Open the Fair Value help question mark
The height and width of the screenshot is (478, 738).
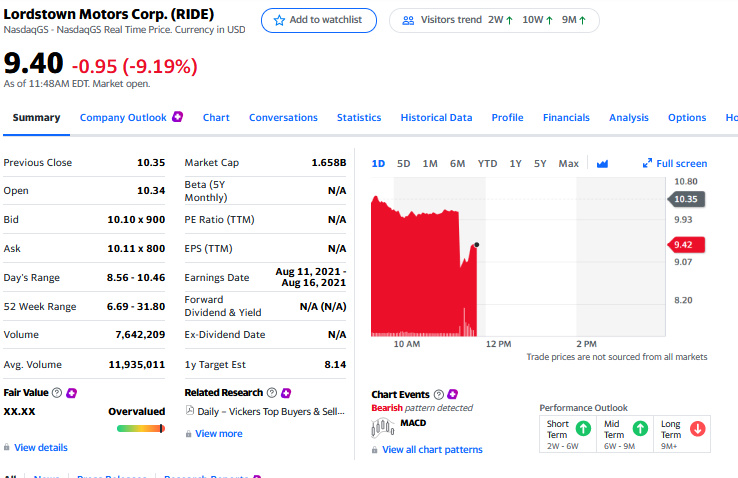[57, 392]
